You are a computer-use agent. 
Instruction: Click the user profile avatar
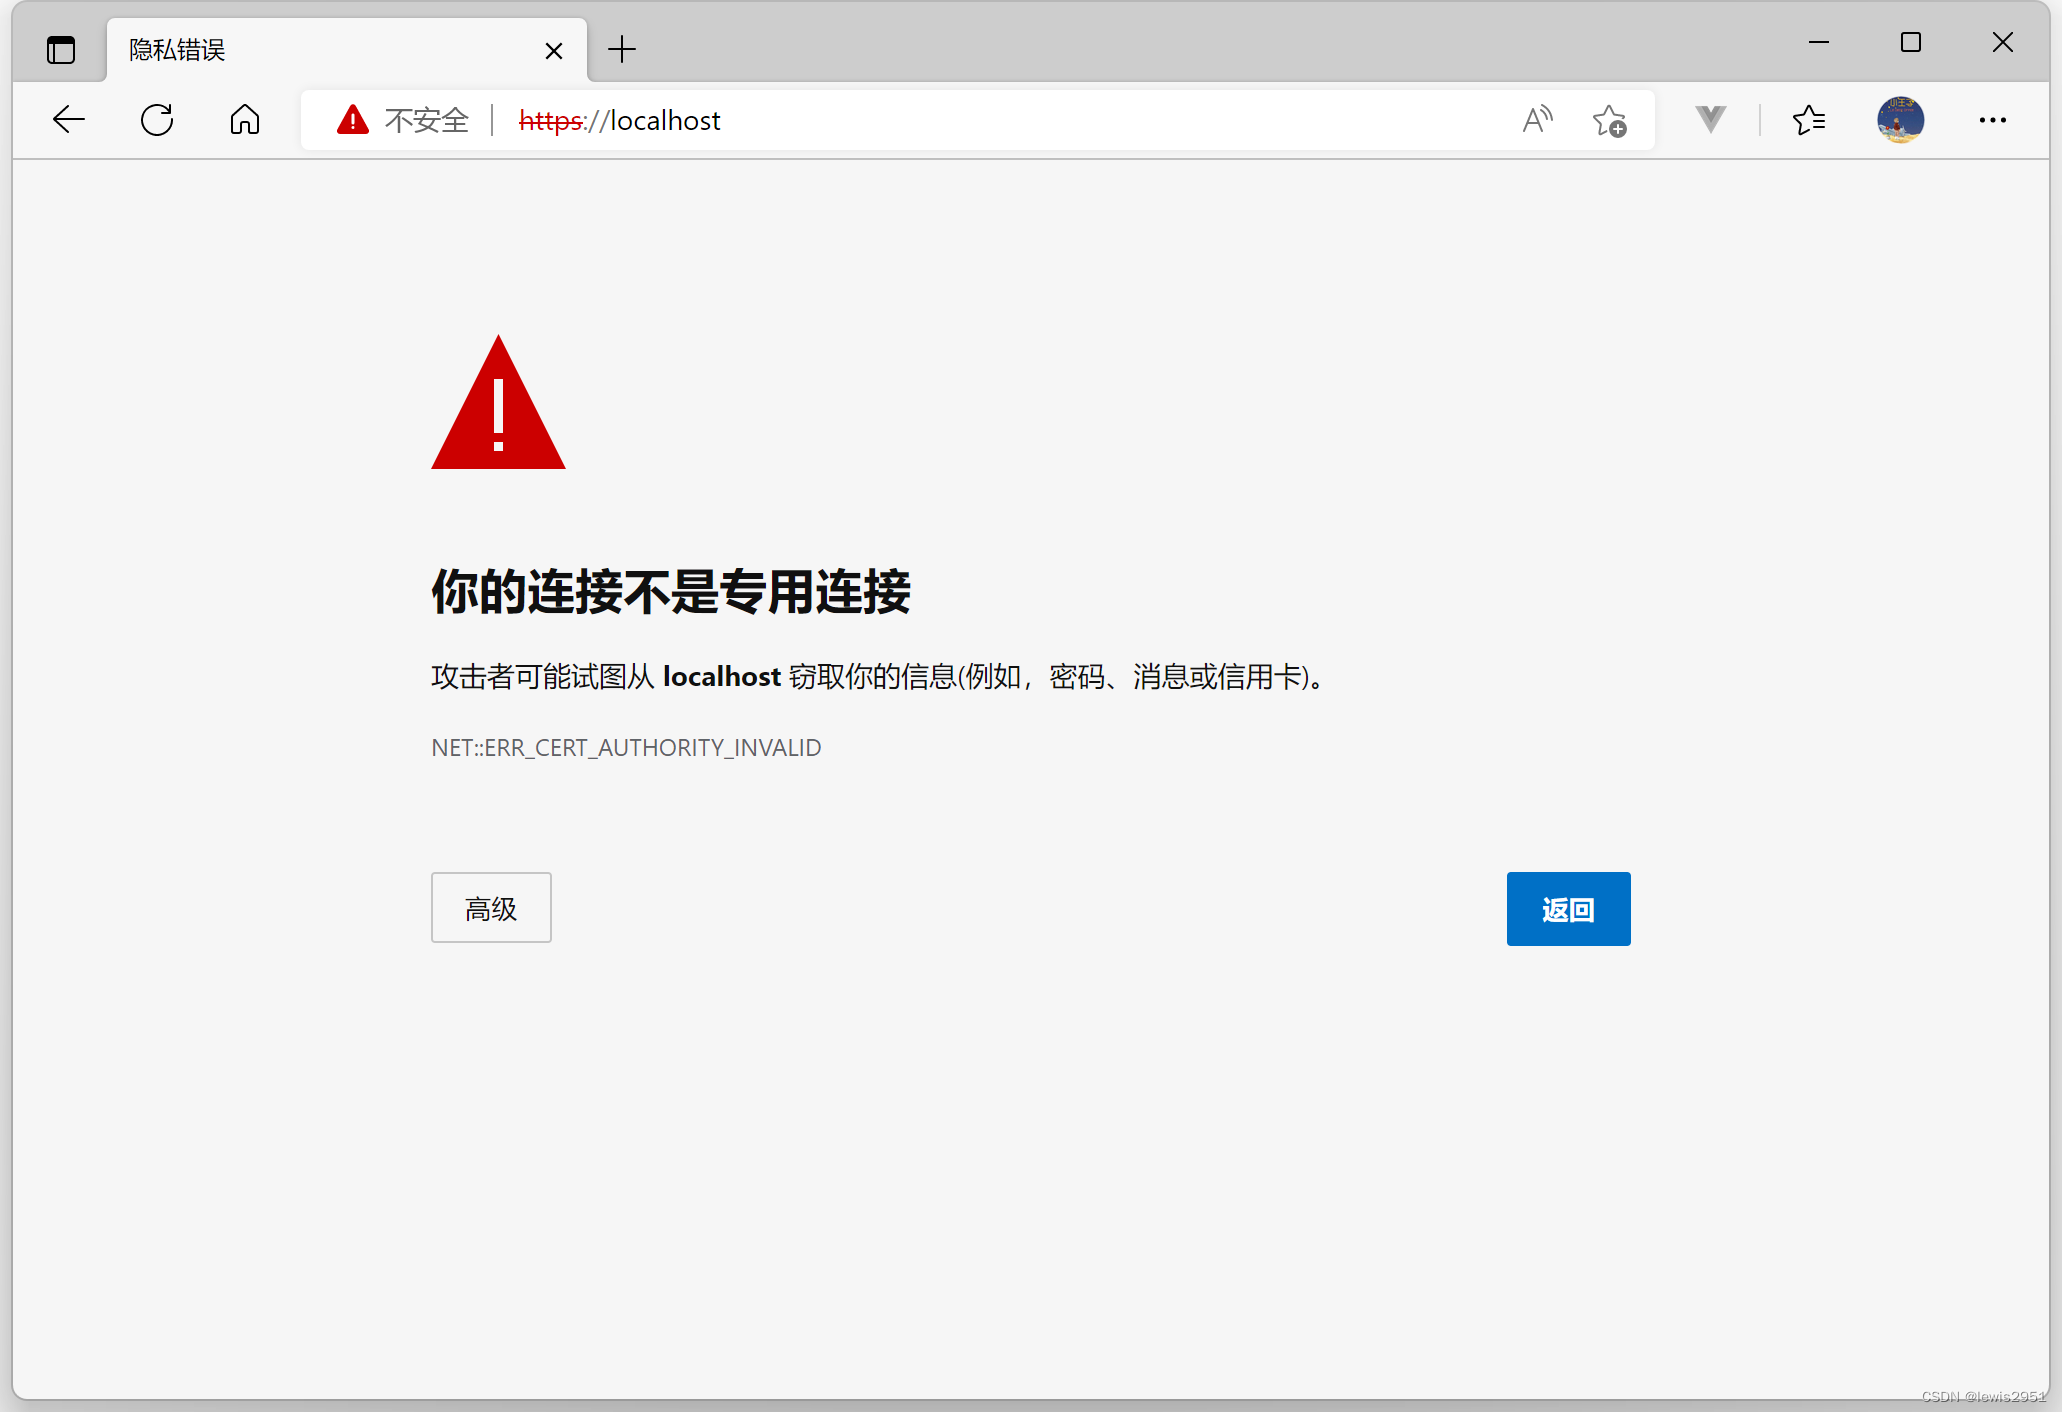pos(1900,120)
